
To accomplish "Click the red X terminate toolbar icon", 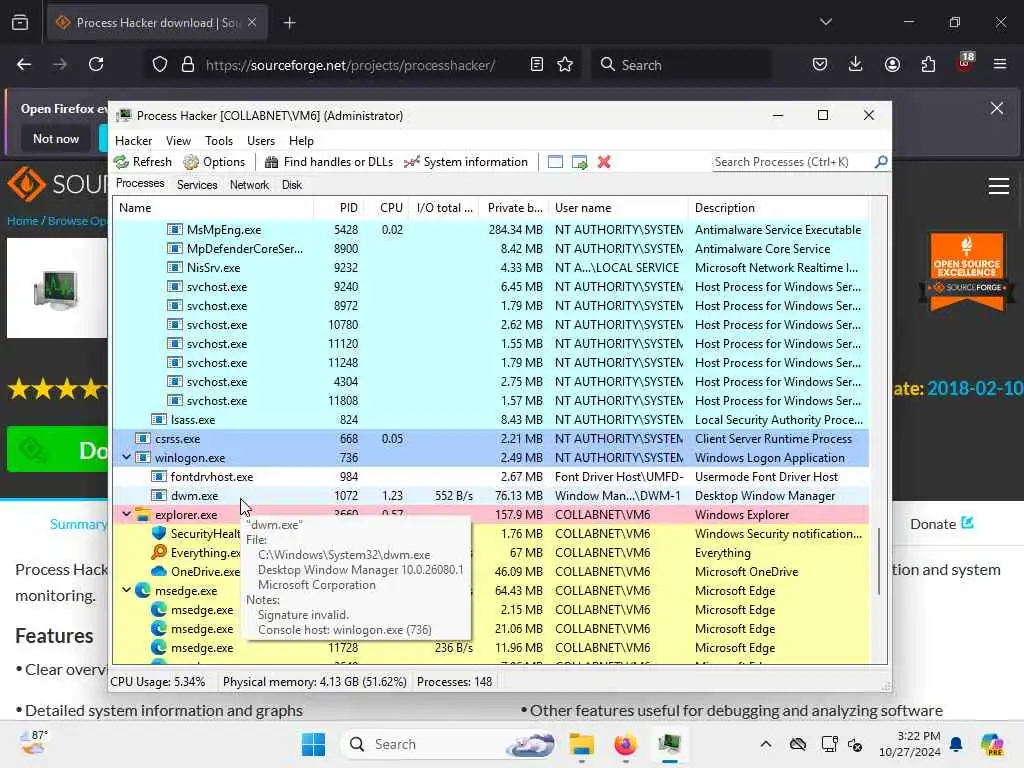I will coord(604,162).
